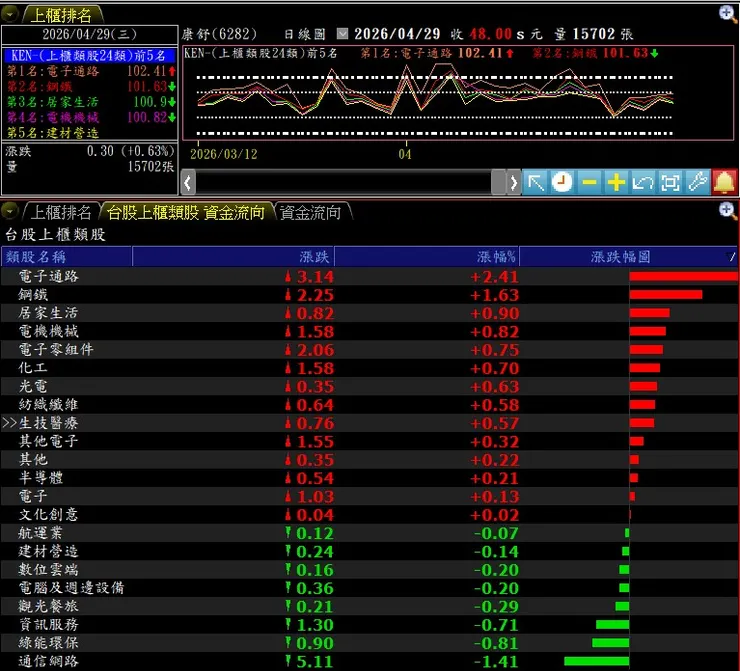
Task: Click chart title 康舒(6282)
Action: (x=219, y=34)
